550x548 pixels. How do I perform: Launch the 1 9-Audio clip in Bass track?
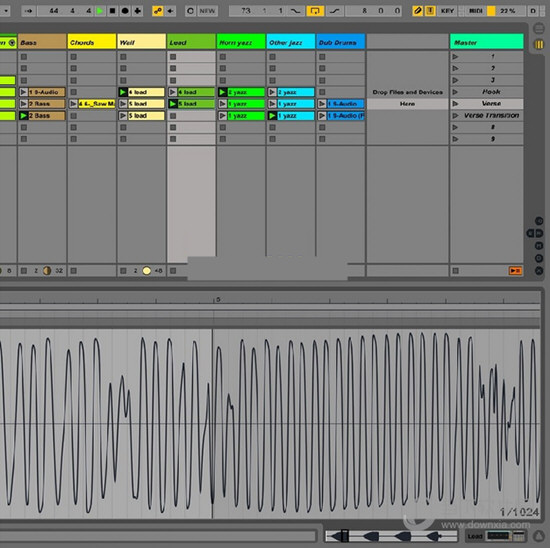point(24,92)
